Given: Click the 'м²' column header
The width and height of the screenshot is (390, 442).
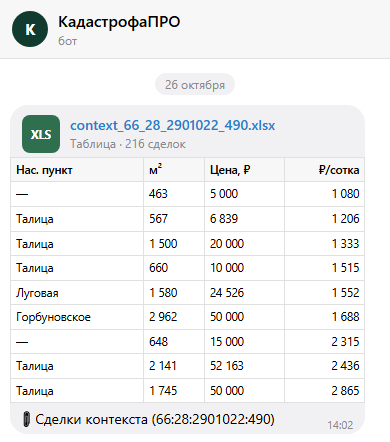Looking at the screenshot, I should coord(174,170).
